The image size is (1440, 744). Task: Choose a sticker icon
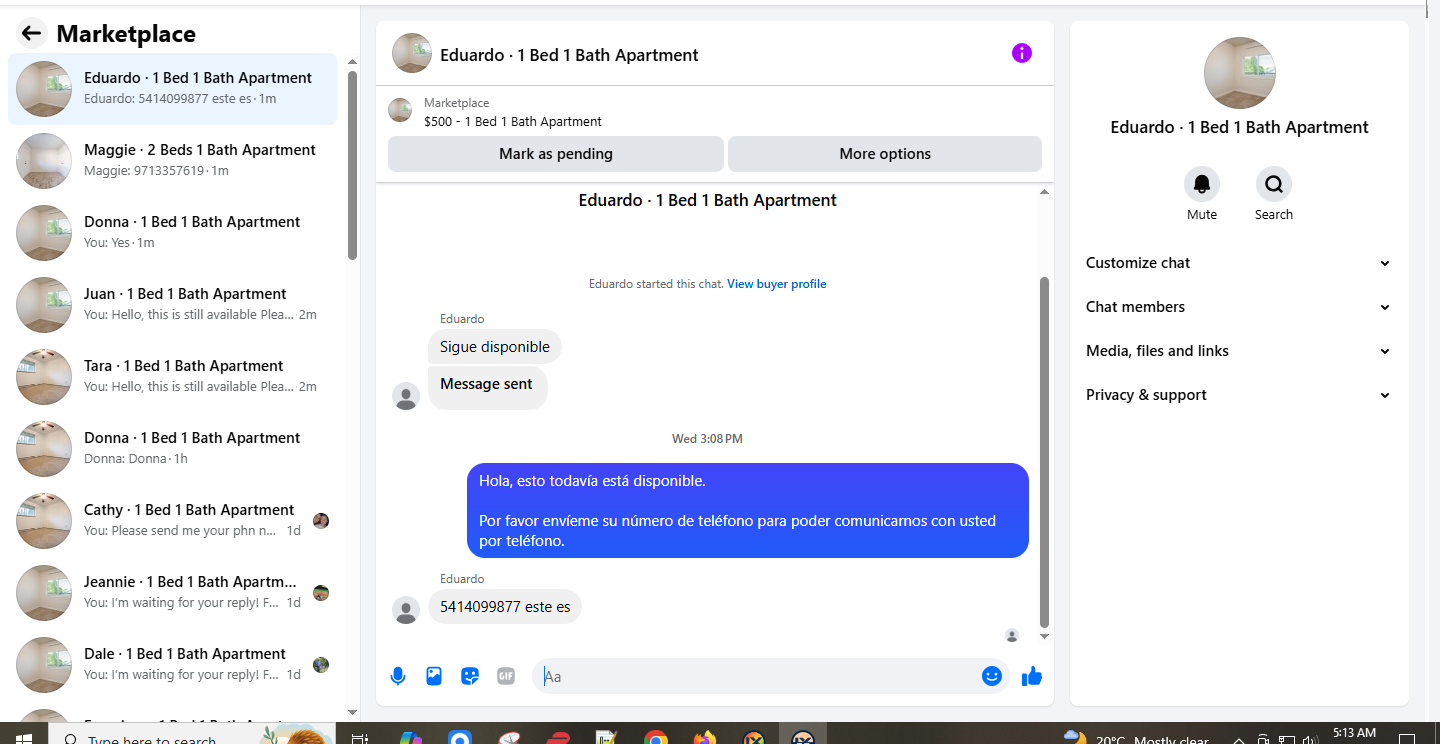point(470,676)
